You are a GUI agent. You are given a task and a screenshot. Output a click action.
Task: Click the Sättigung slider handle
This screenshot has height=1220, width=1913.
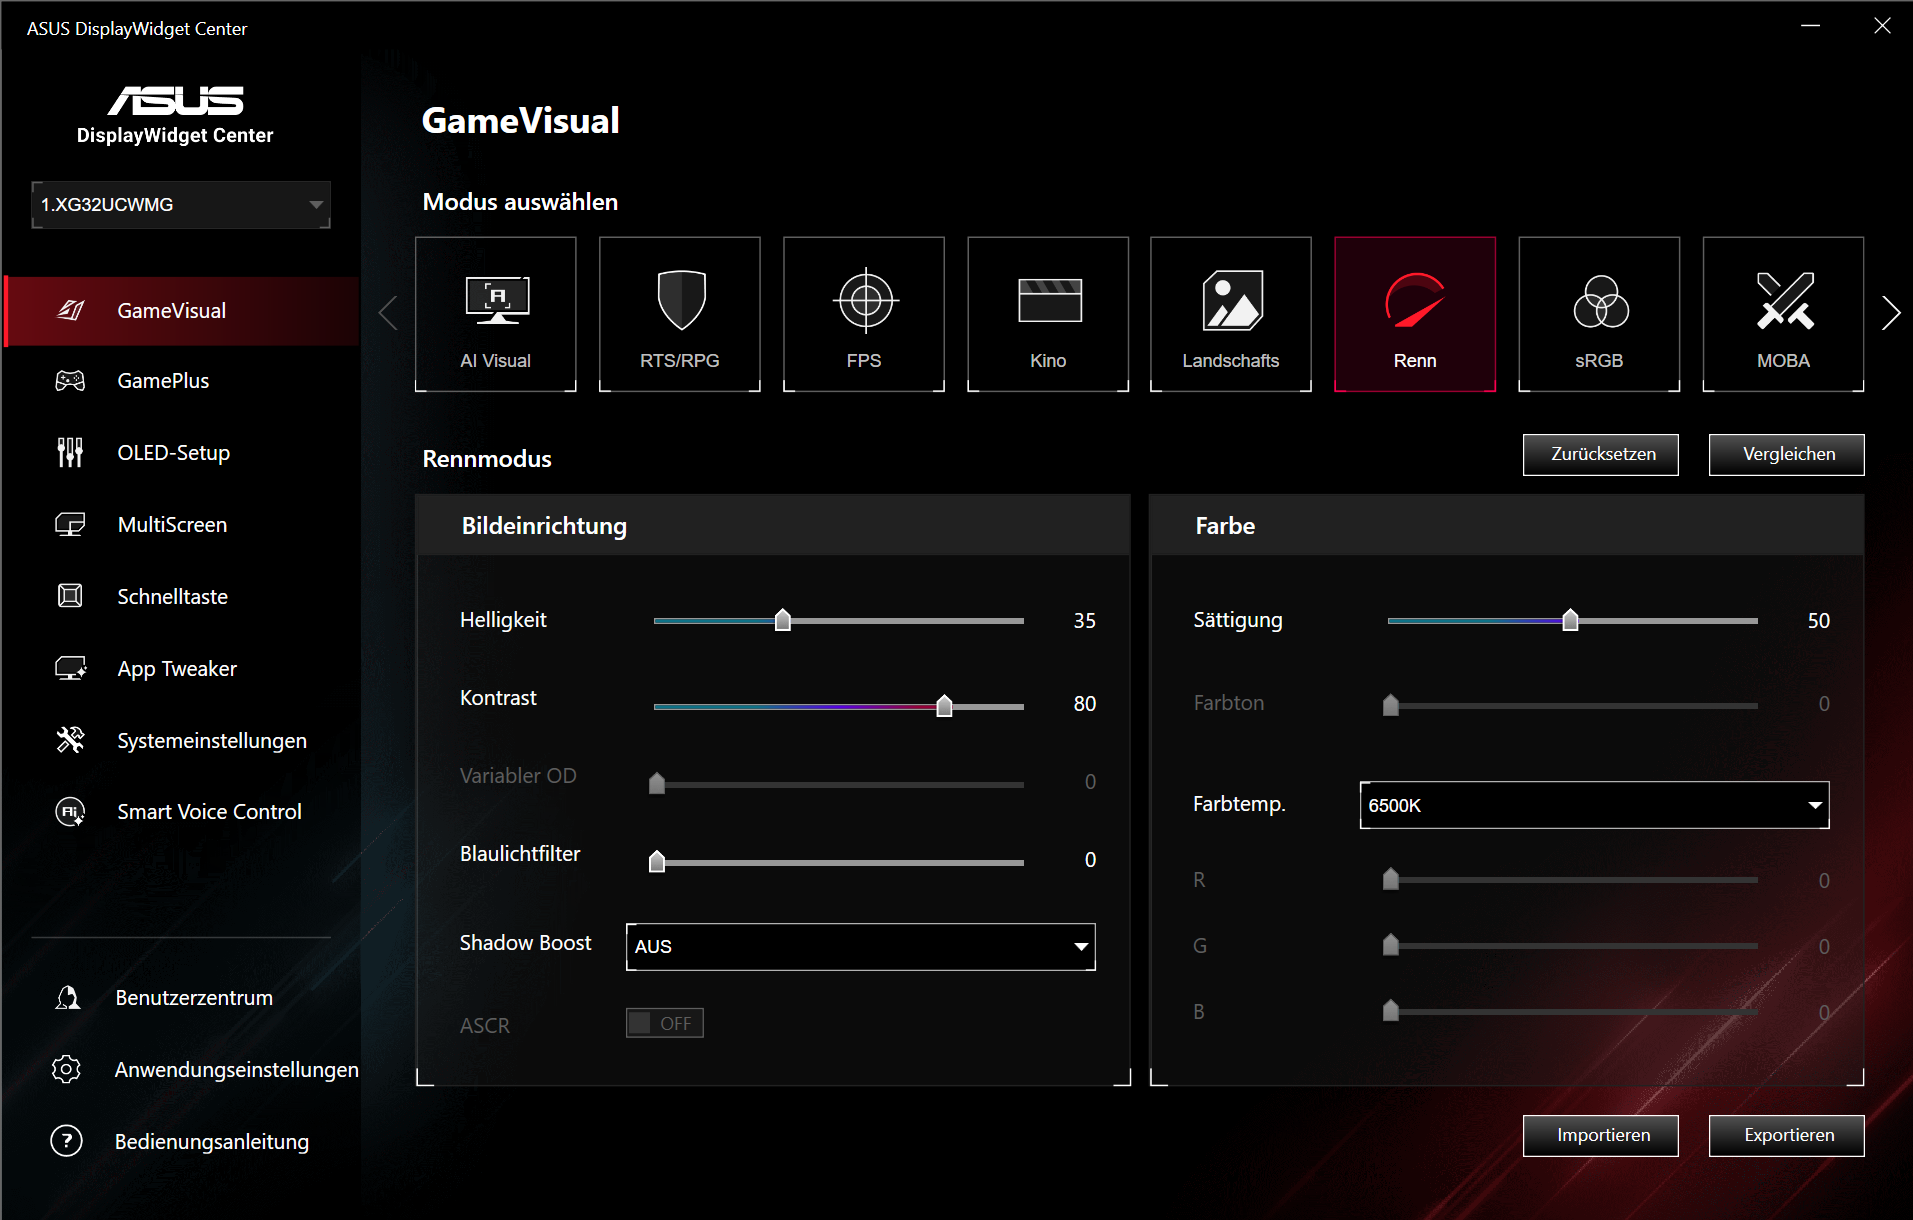click(x=1571, y=620)
